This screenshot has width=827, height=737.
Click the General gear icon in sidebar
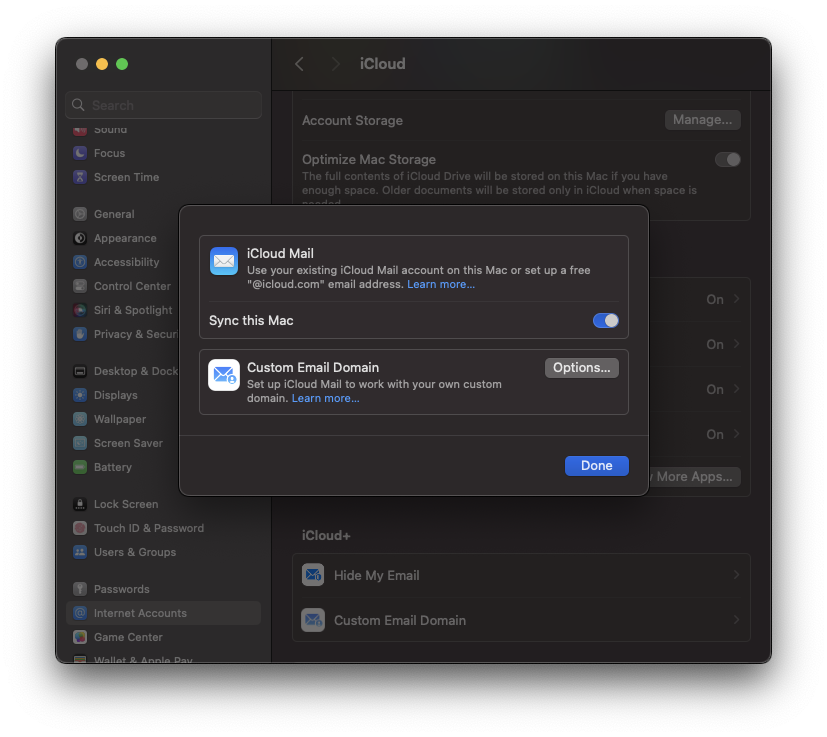(x=80, y=214)
